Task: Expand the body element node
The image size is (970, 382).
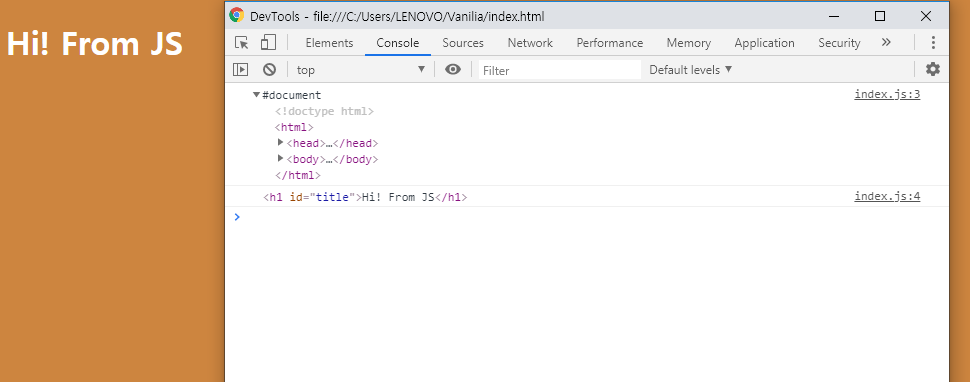Action: pyautogui.click(x=280, y=158)
